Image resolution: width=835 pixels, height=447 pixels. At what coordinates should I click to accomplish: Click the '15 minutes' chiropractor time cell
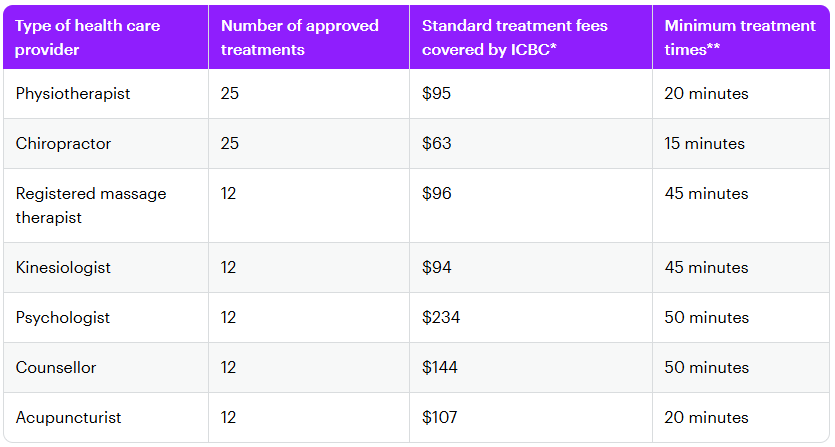click(704, 144)
